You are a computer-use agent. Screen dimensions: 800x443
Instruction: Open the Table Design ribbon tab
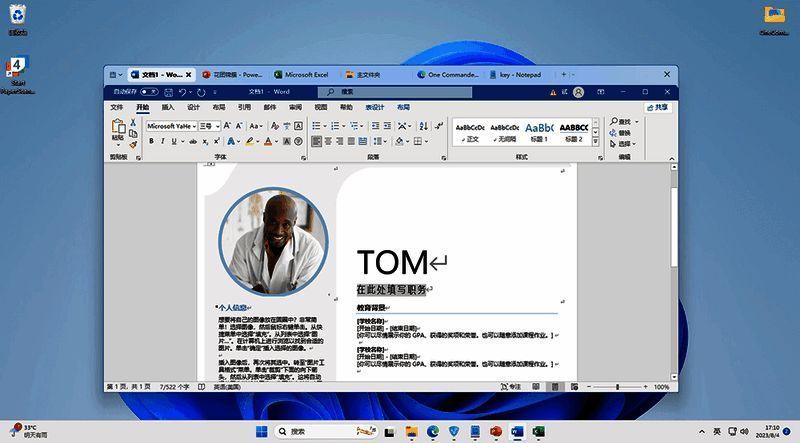[375, 107]
